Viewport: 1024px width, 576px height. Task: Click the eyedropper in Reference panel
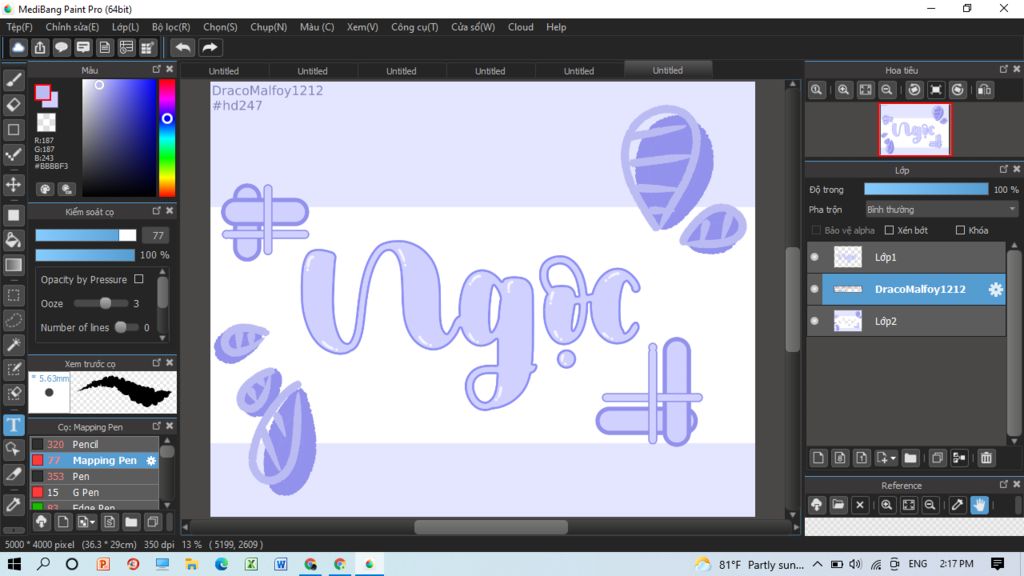957,505
